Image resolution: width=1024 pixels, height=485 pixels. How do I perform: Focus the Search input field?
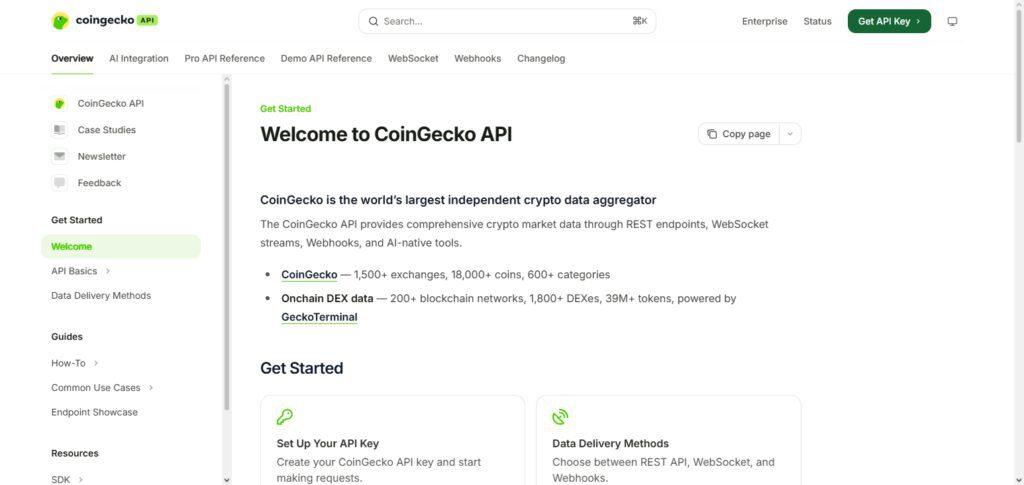(507, 22)
